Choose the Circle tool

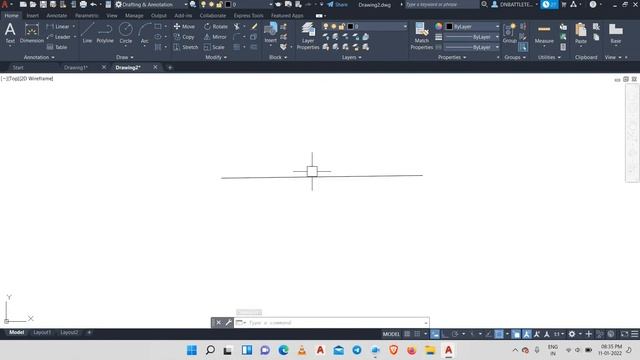(126, 33)
